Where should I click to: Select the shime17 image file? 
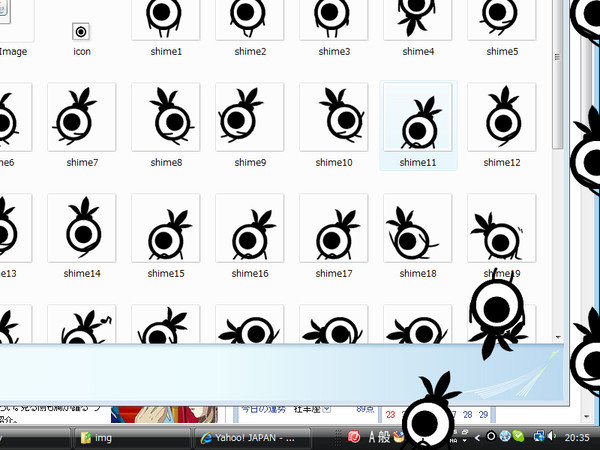coord(334,228)
